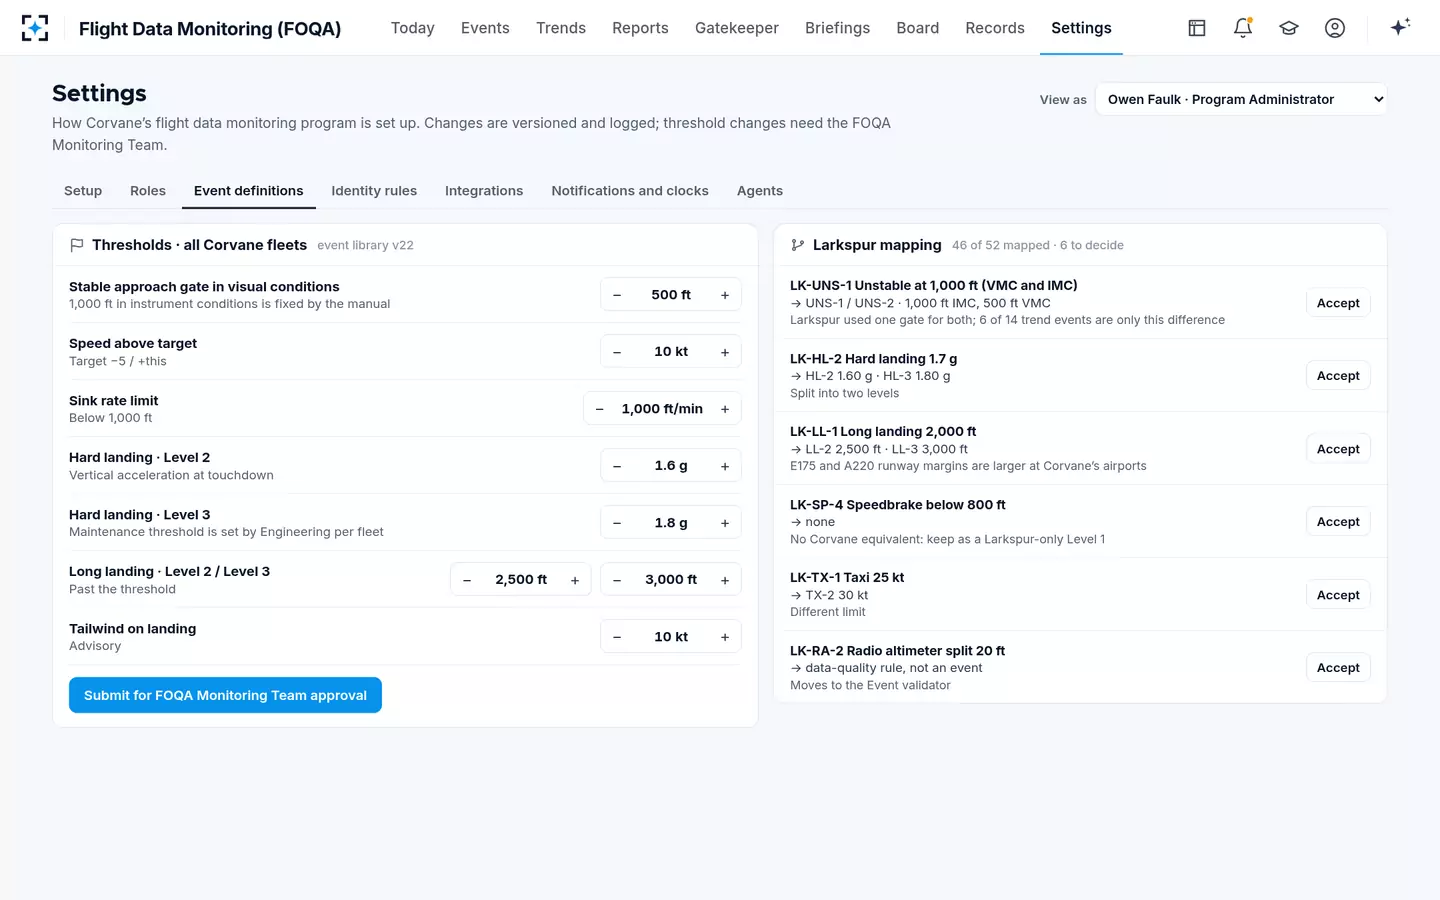Accept the LK-UNS-1 mapping
This screenshot has height=900, width=1440.
1338,303
